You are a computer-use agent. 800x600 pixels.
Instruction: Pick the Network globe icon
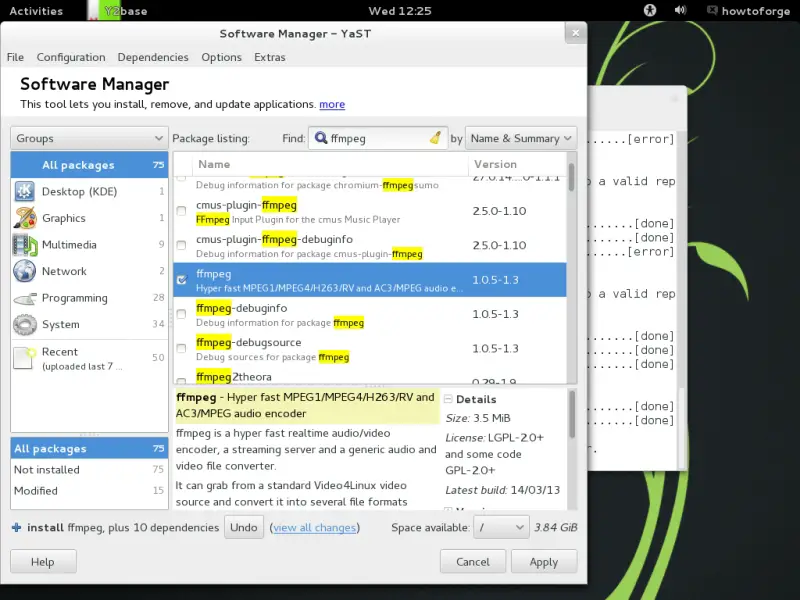(24, 271)
